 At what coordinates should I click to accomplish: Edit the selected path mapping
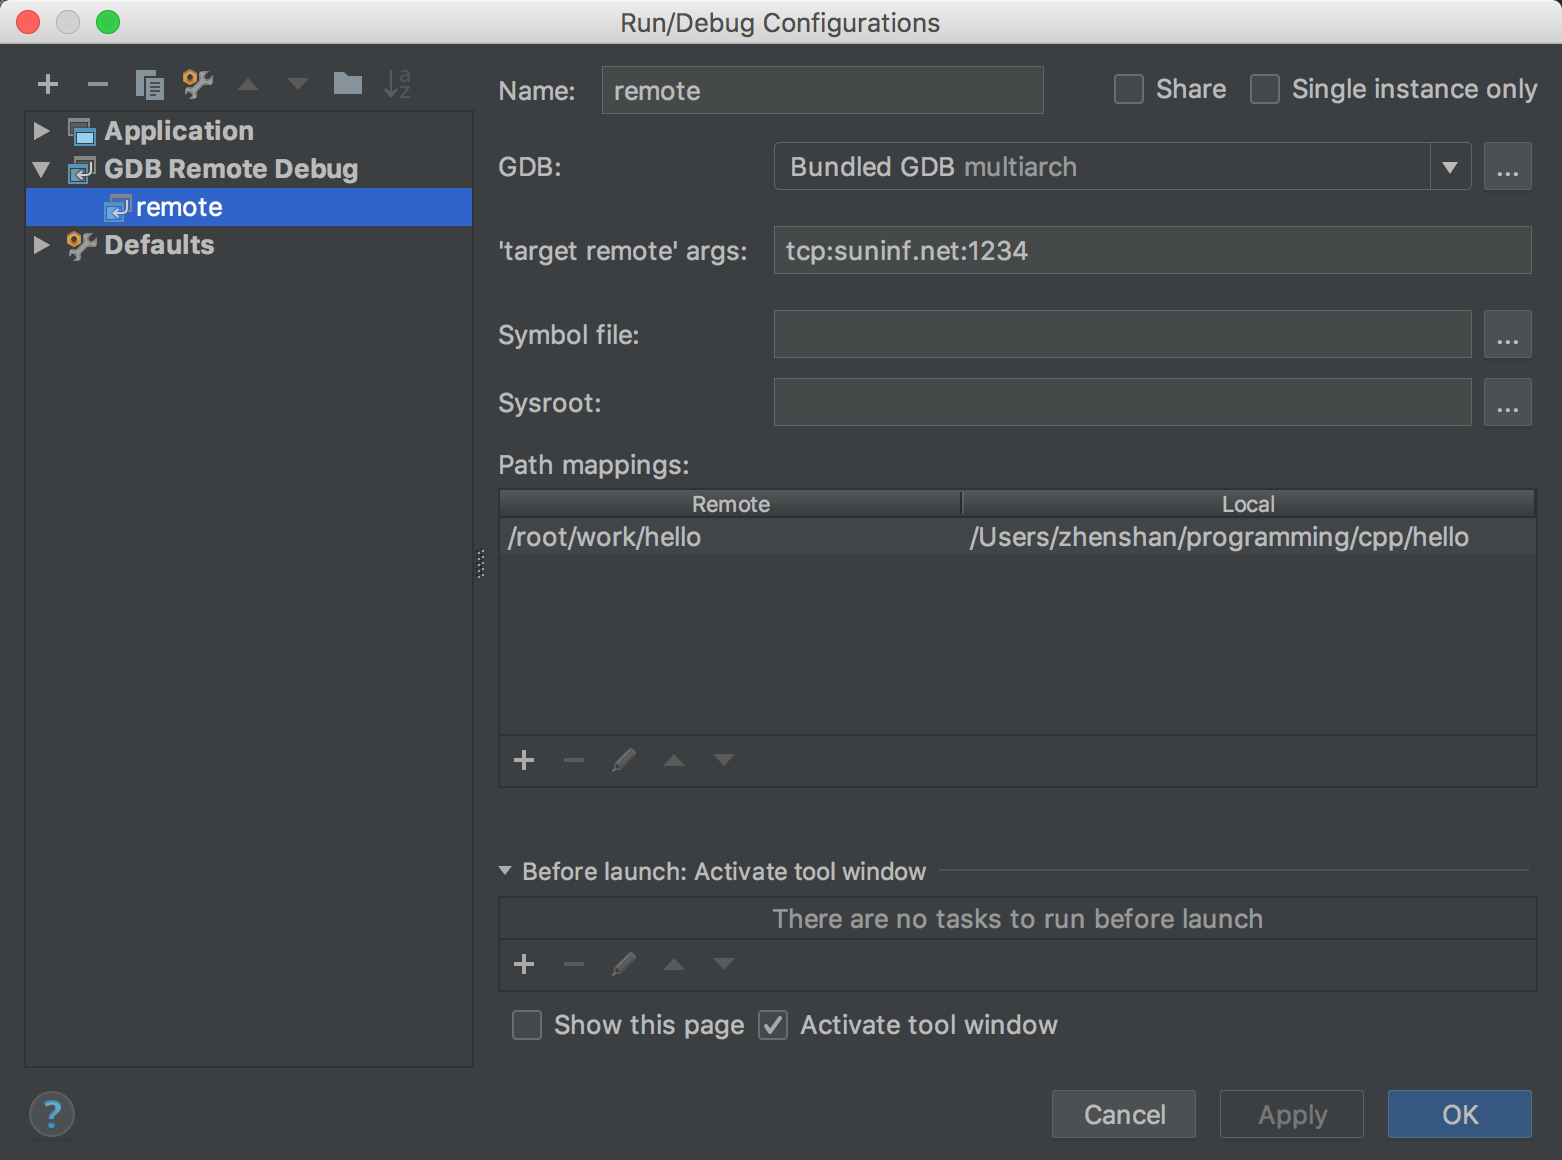624,760
